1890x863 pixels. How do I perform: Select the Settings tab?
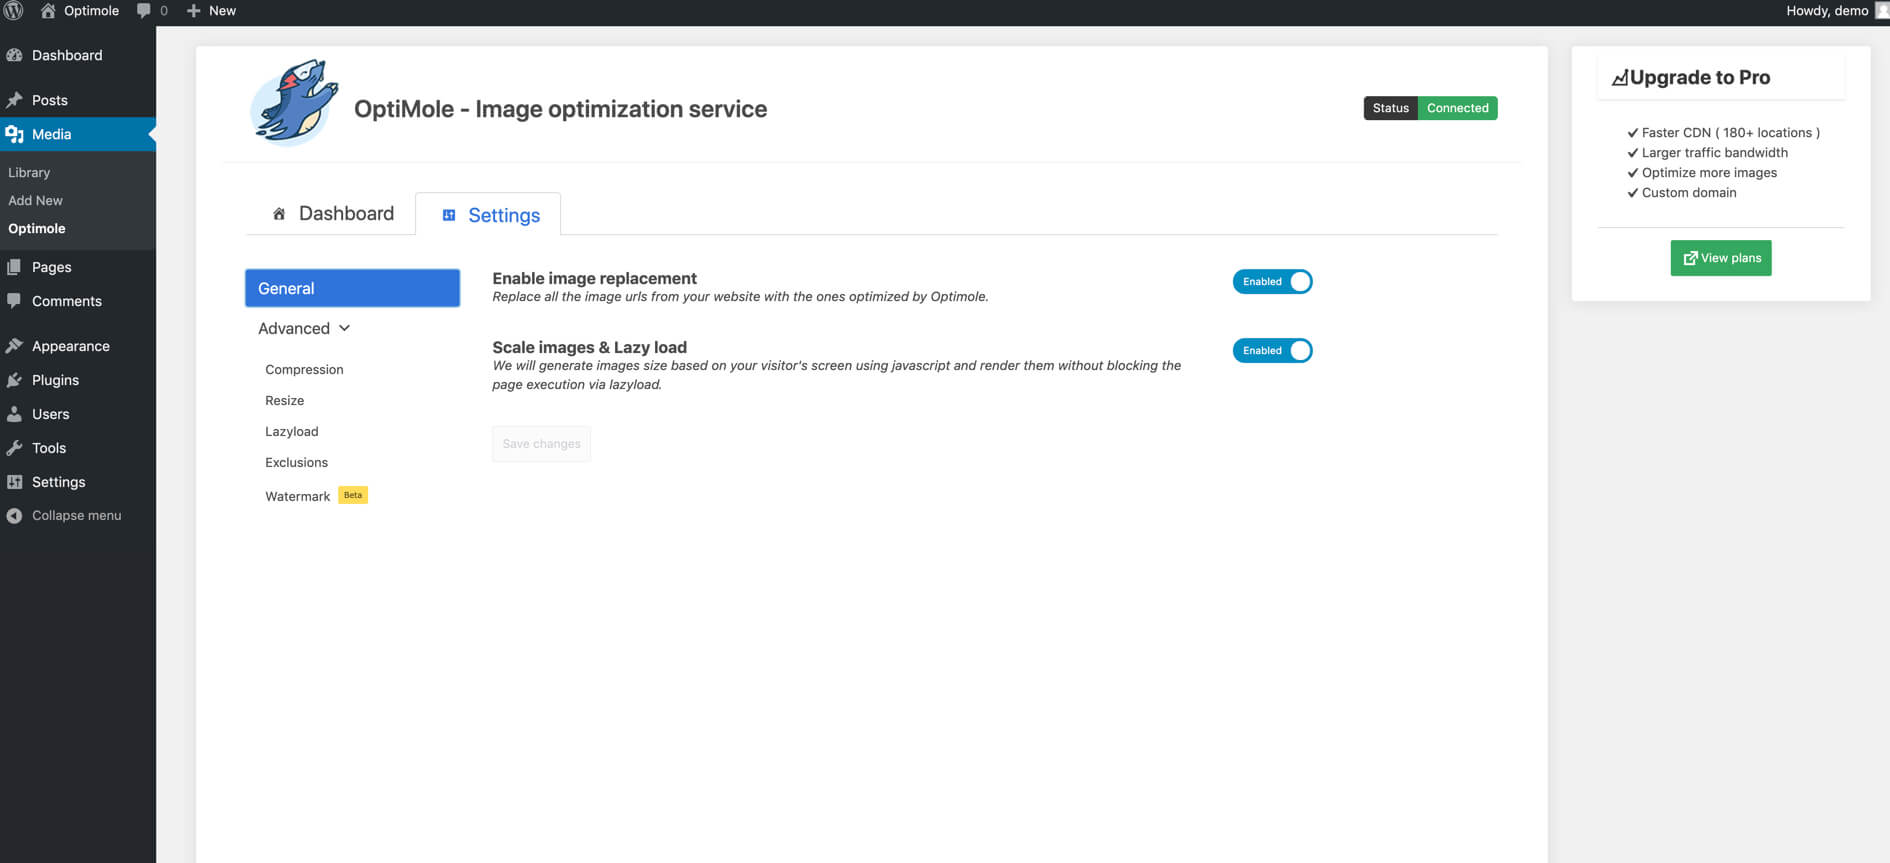(x=489, y=215)
